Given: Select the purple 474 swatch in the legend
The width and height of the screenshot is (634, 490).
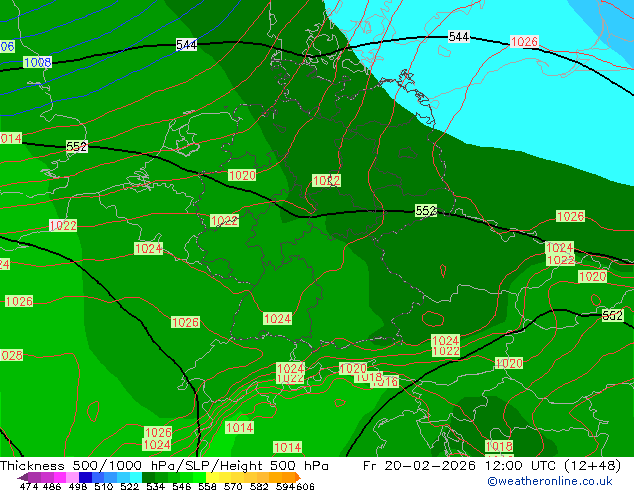Looking at the screenshot, I should 29,477.
